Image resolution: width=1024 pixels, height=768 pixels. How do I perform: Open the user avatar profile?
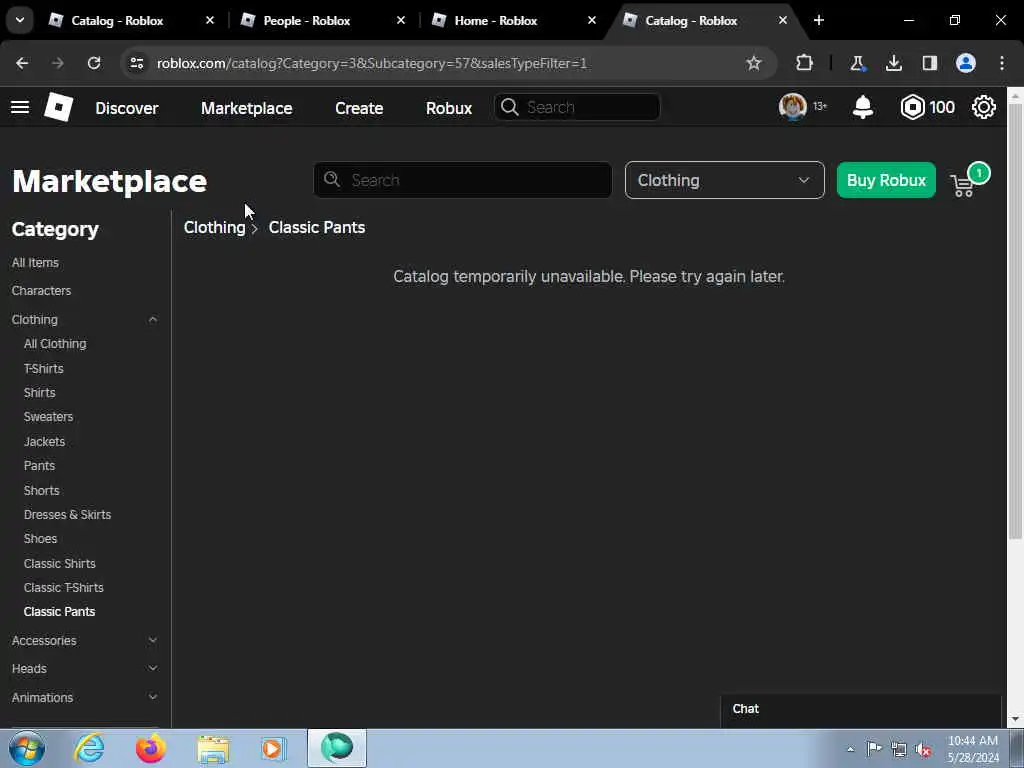793,107
